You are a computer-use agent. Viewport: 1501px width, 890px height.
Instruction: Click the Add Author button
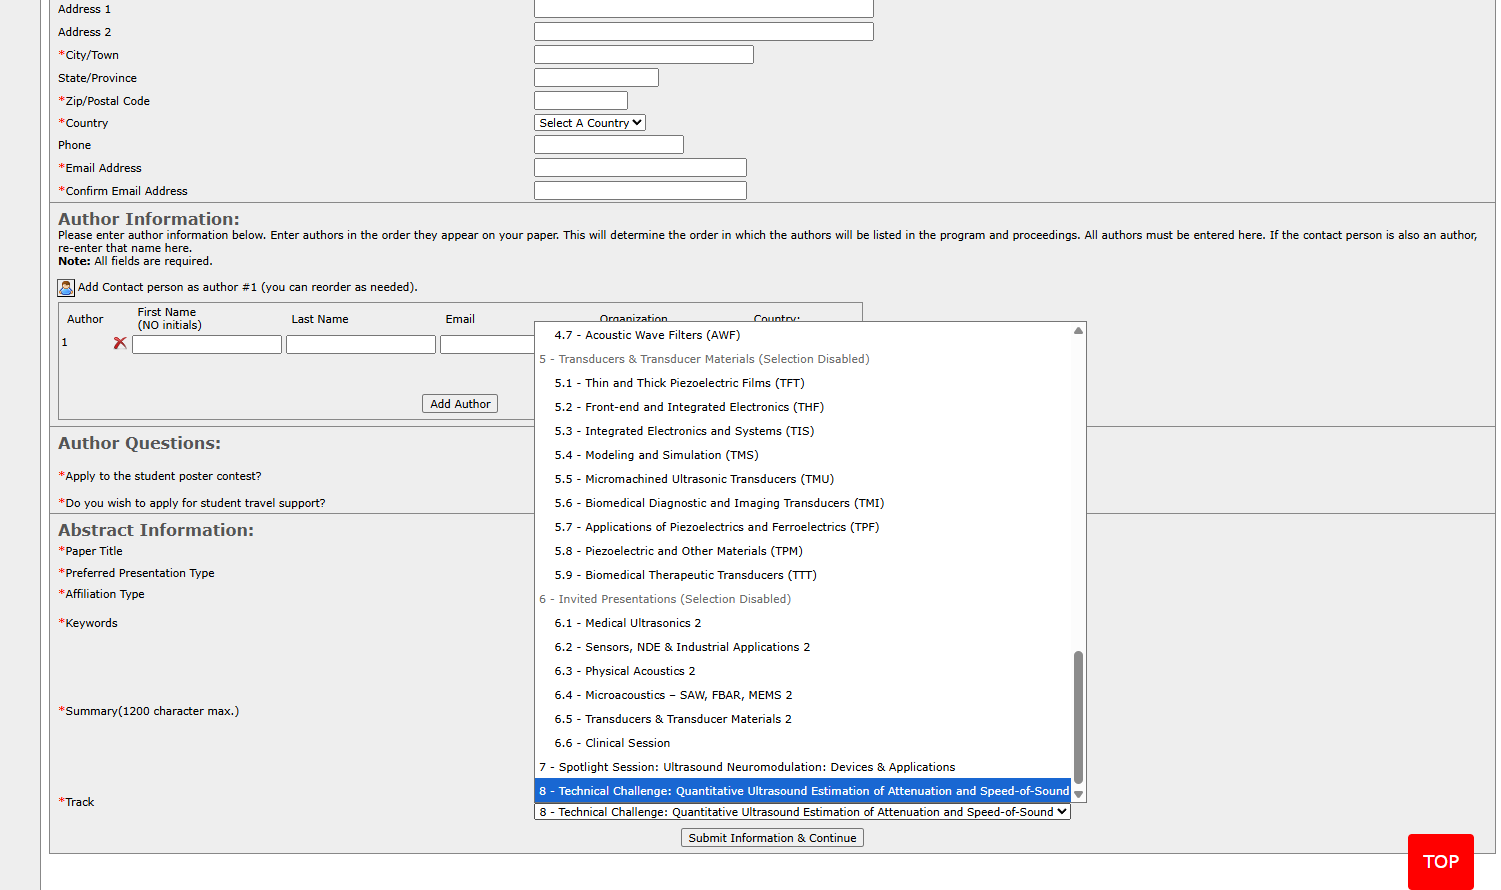[460, 404]
